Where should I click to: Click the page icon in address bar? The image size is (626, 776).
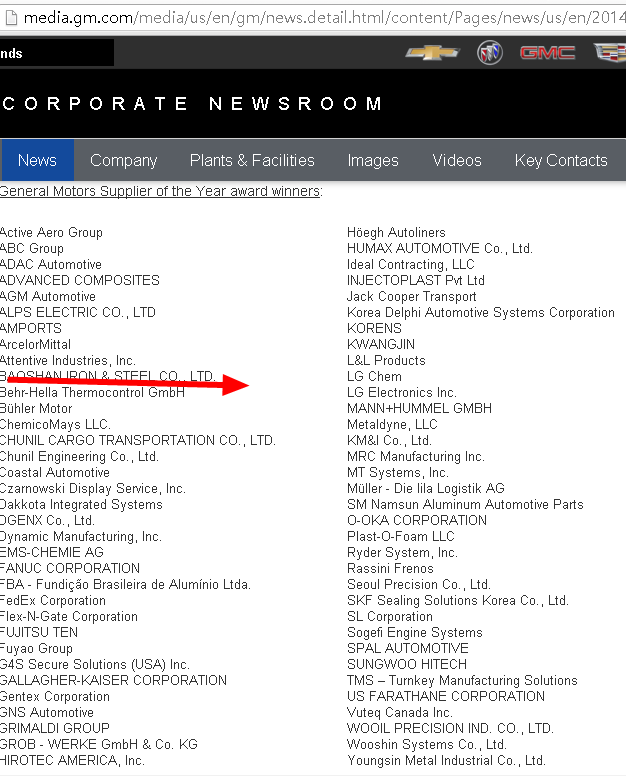click(x=10, y=18)
